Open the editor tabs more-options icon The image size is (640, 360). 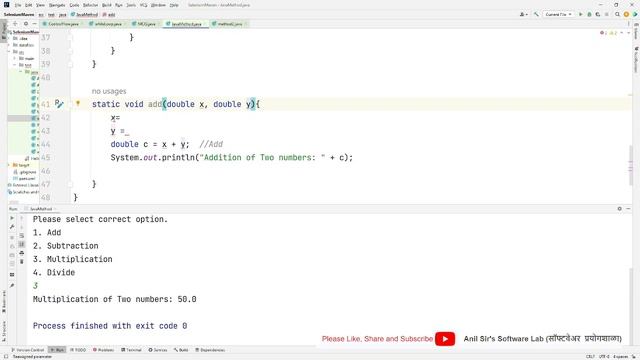coord(629,24)
